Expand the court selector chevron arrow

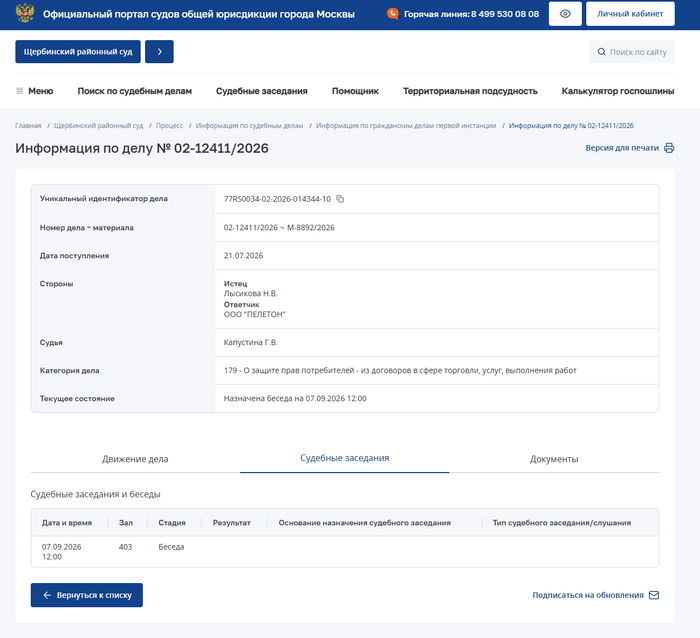pyautogui.click(x=159, y=52)
